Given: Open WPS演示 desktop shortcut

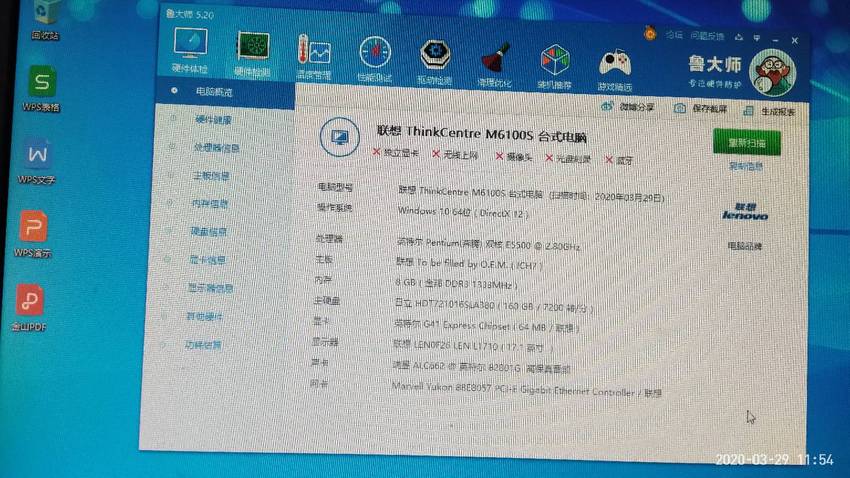Looking at the screenshot, I should pyautogui.click(x=33, y=234).
